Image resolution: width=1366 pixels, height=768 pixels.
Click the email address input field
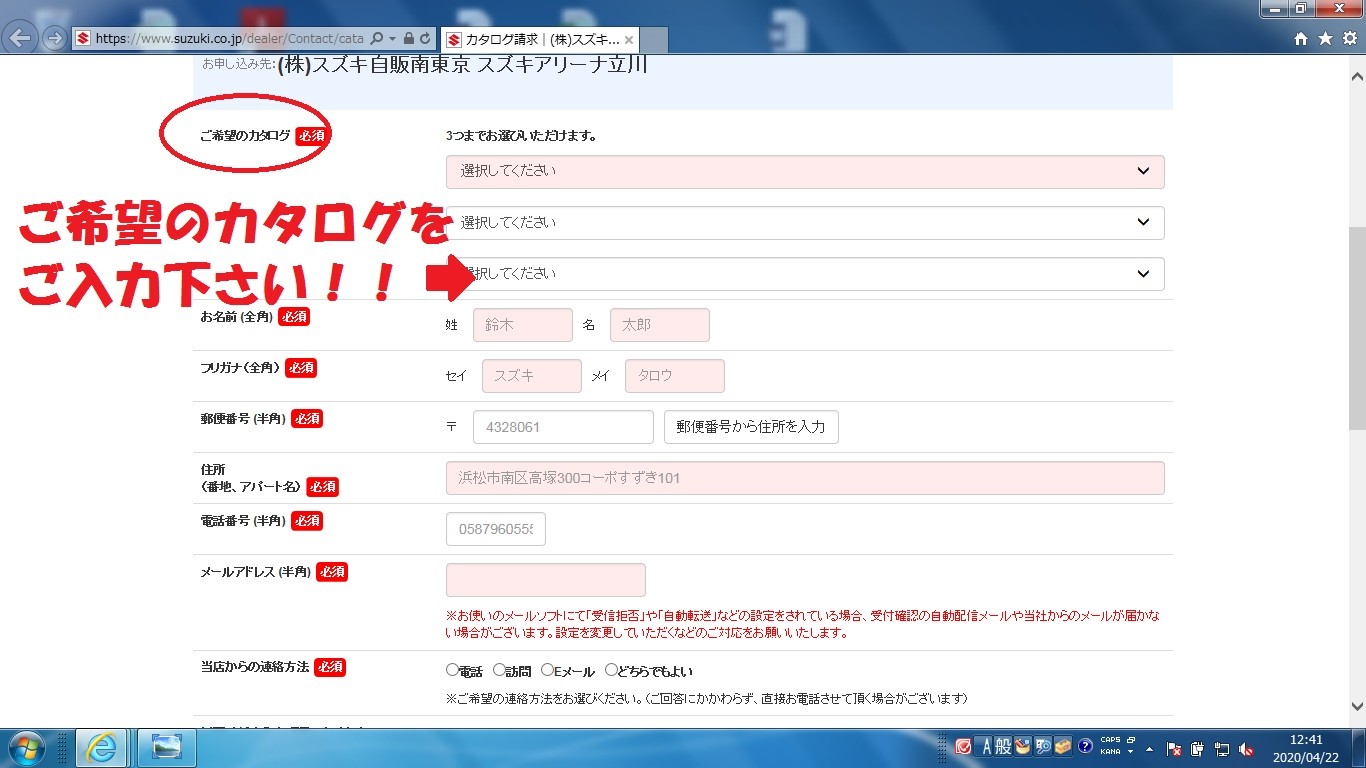pos(545,580)
